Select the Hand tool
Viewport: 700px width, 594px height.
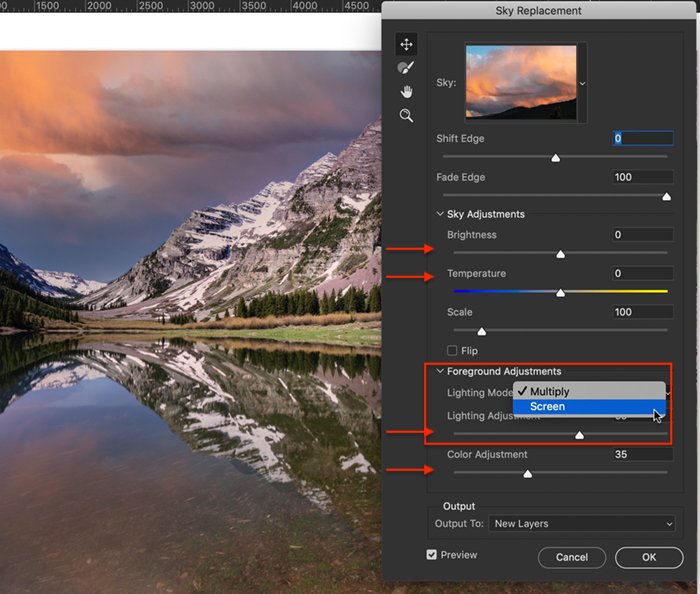tap(406, 92)
